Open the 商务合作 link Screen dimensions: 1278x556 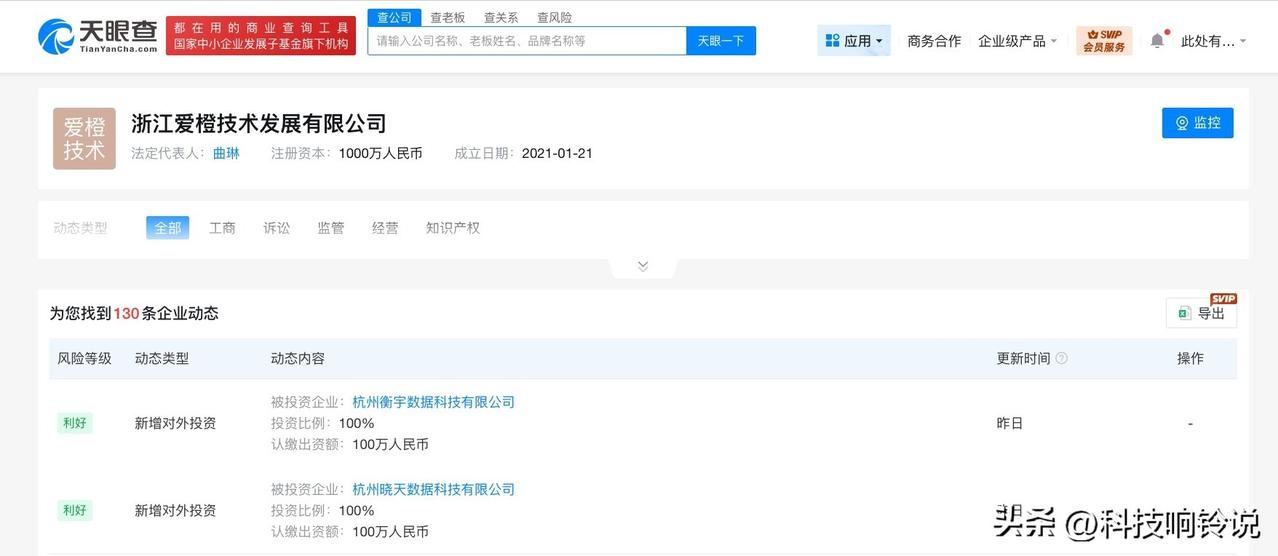[934, 41]
